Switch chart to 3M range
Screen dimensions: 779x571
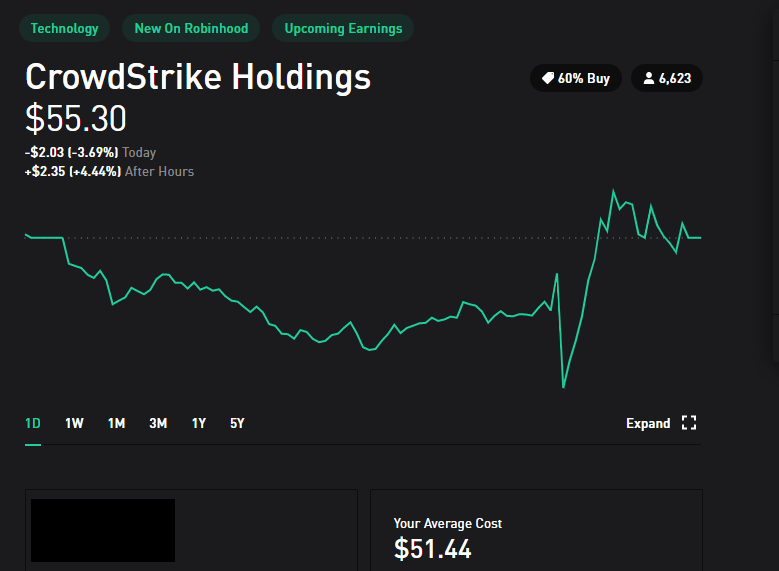coord(158,423)
